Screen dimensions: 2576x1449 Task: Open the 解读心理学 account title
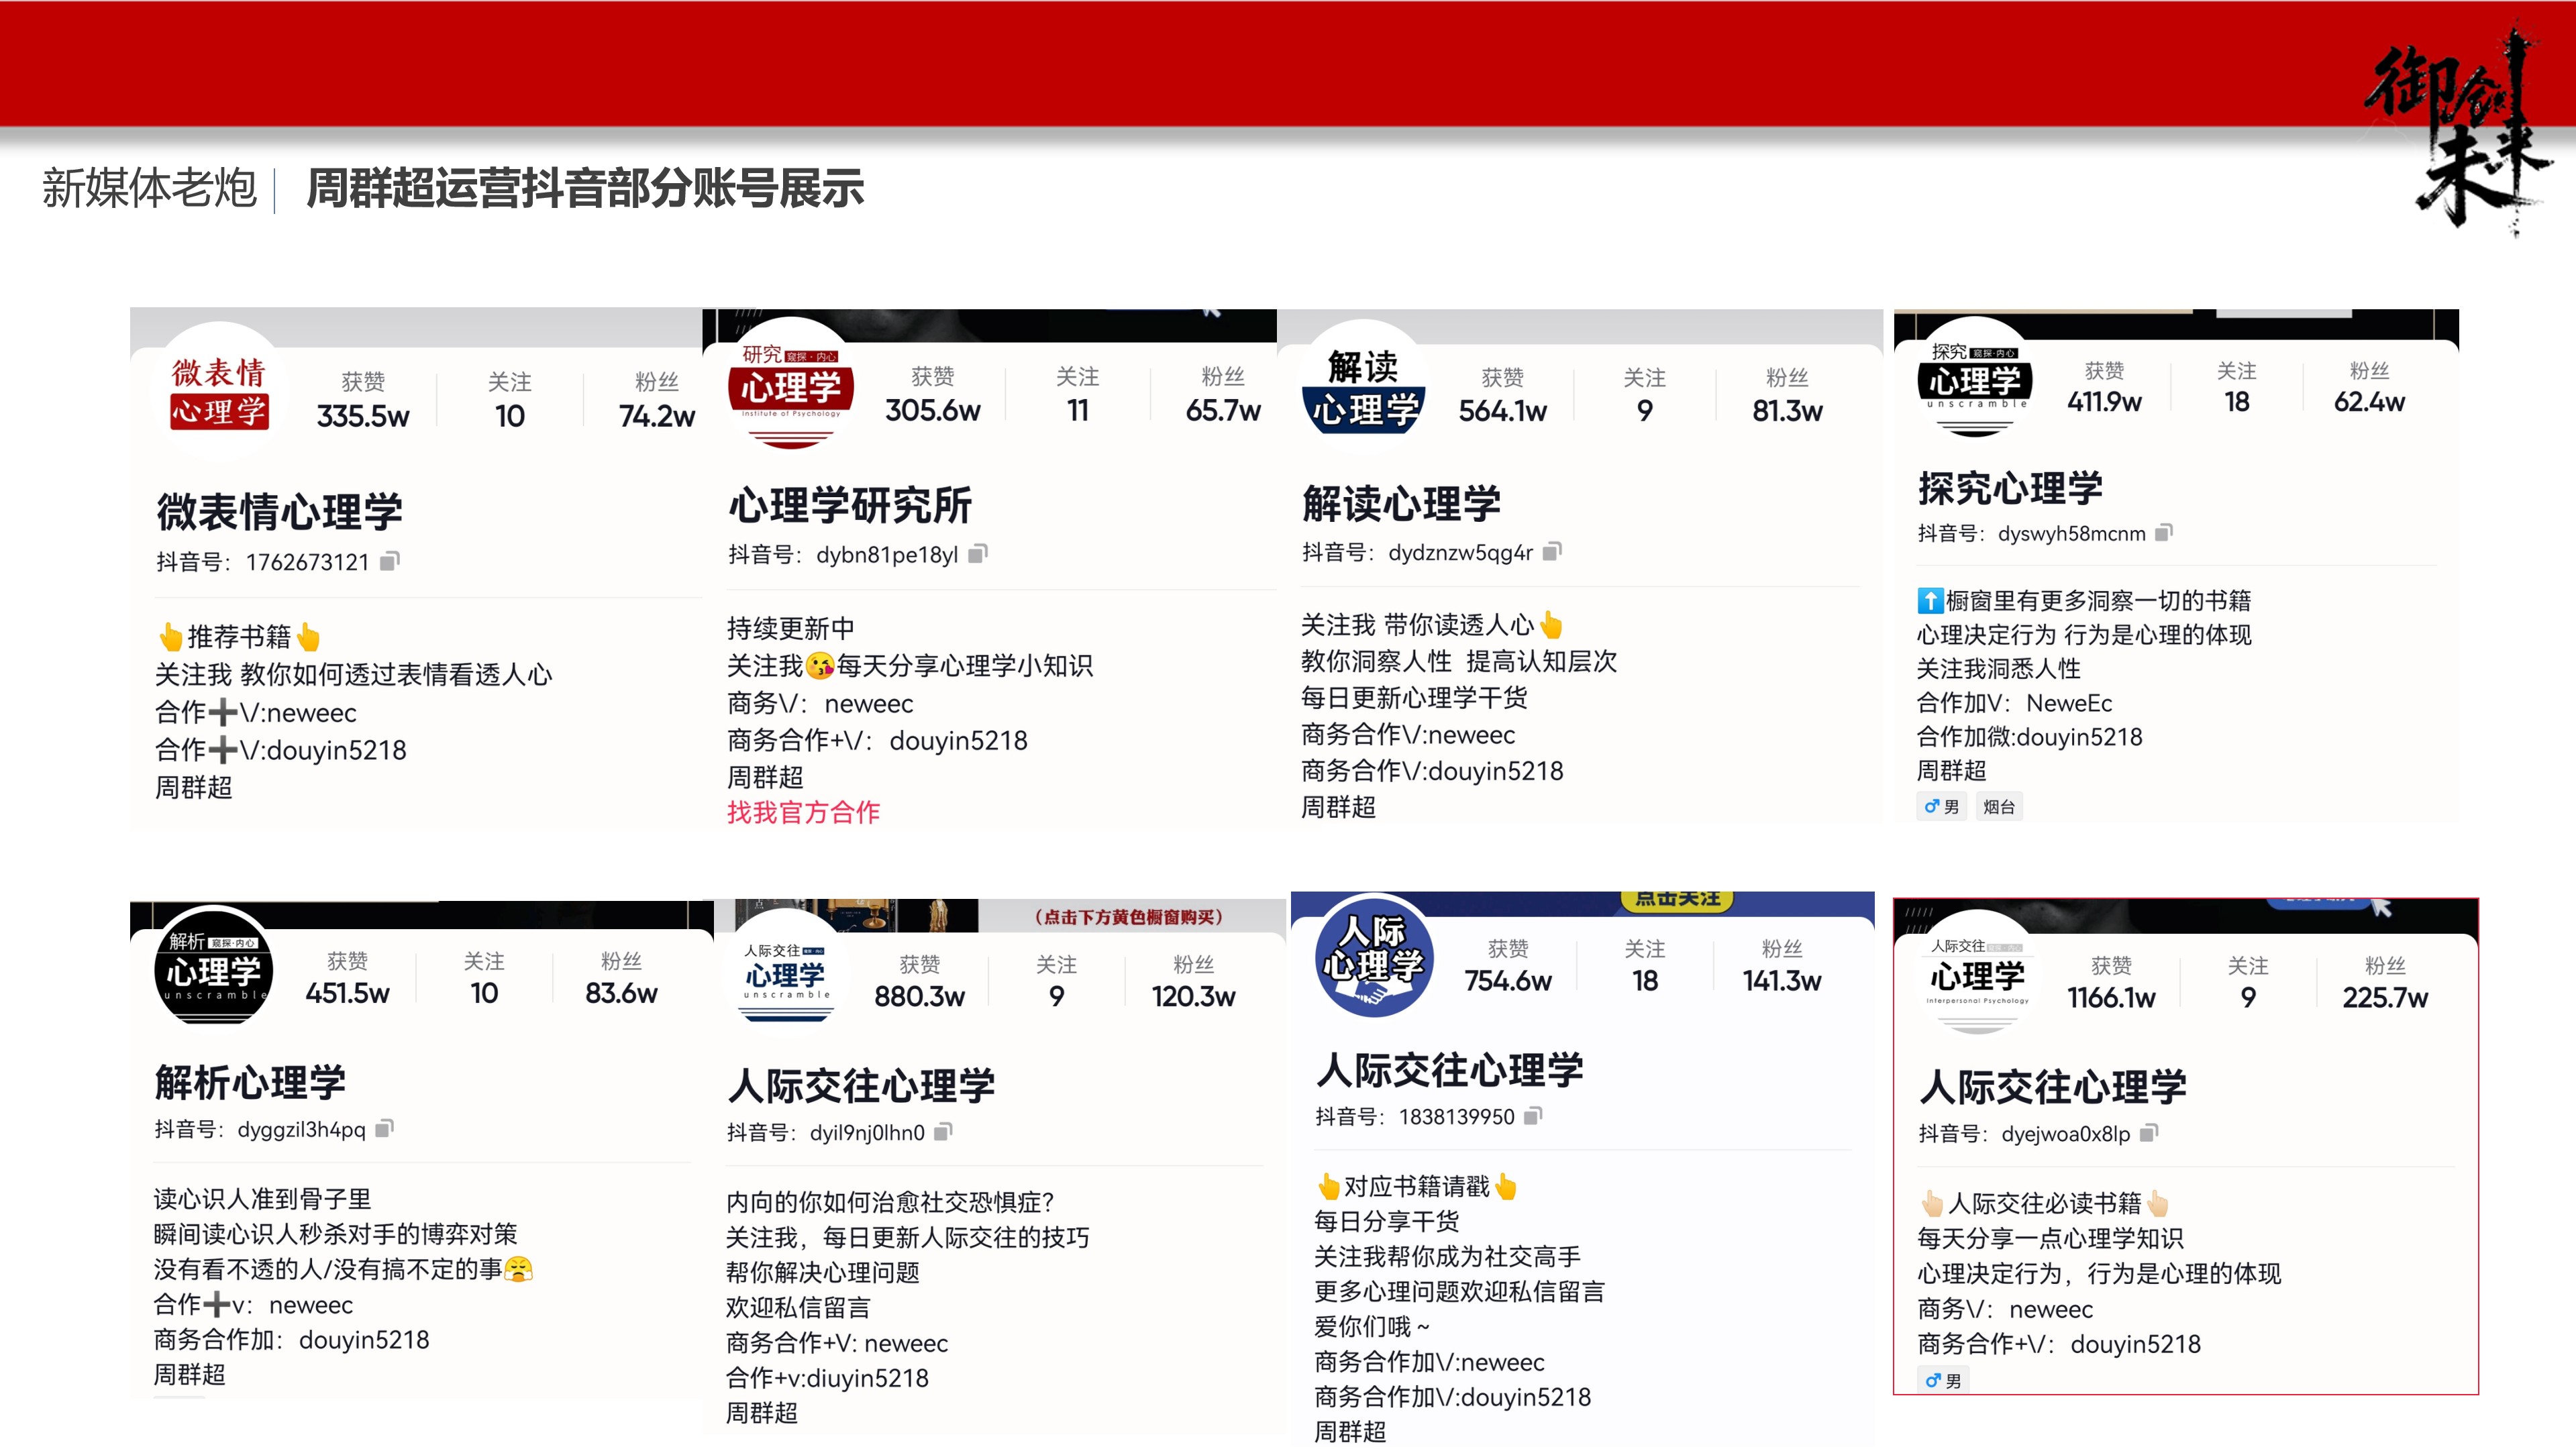pyautogui.click(x=1401, y=505)
